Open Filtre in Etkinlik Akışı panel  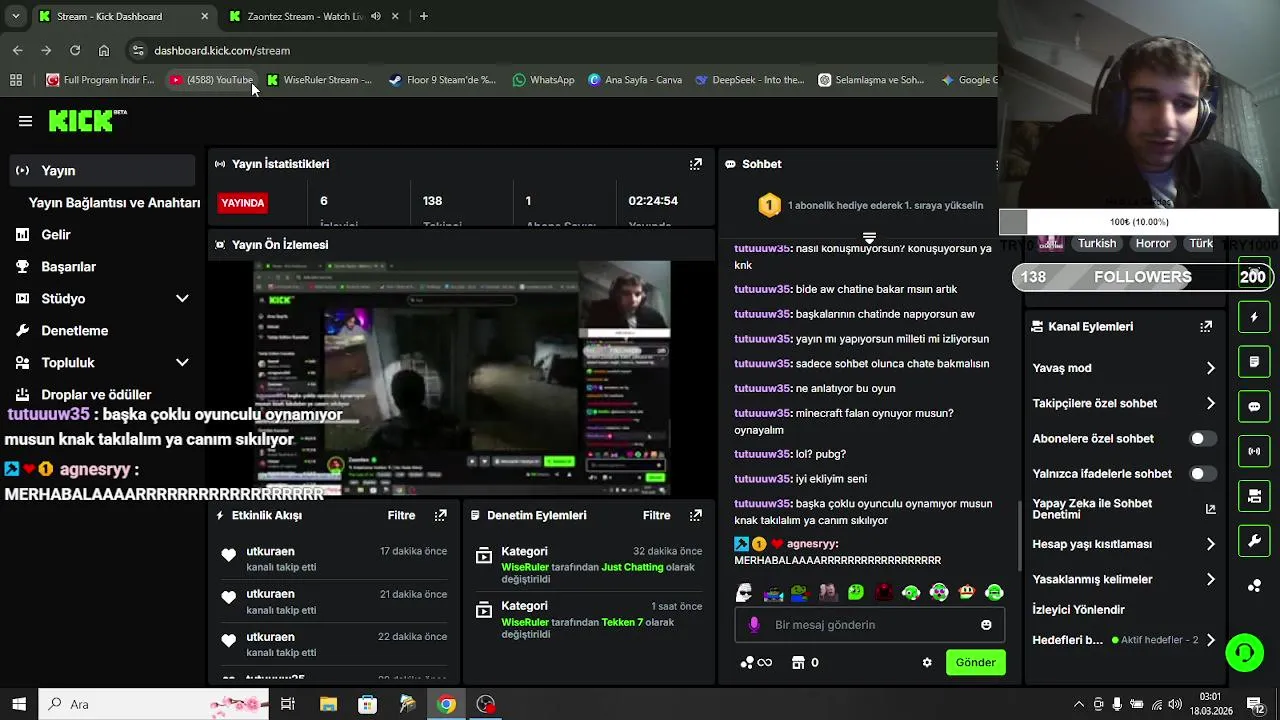tap(401, 515)
